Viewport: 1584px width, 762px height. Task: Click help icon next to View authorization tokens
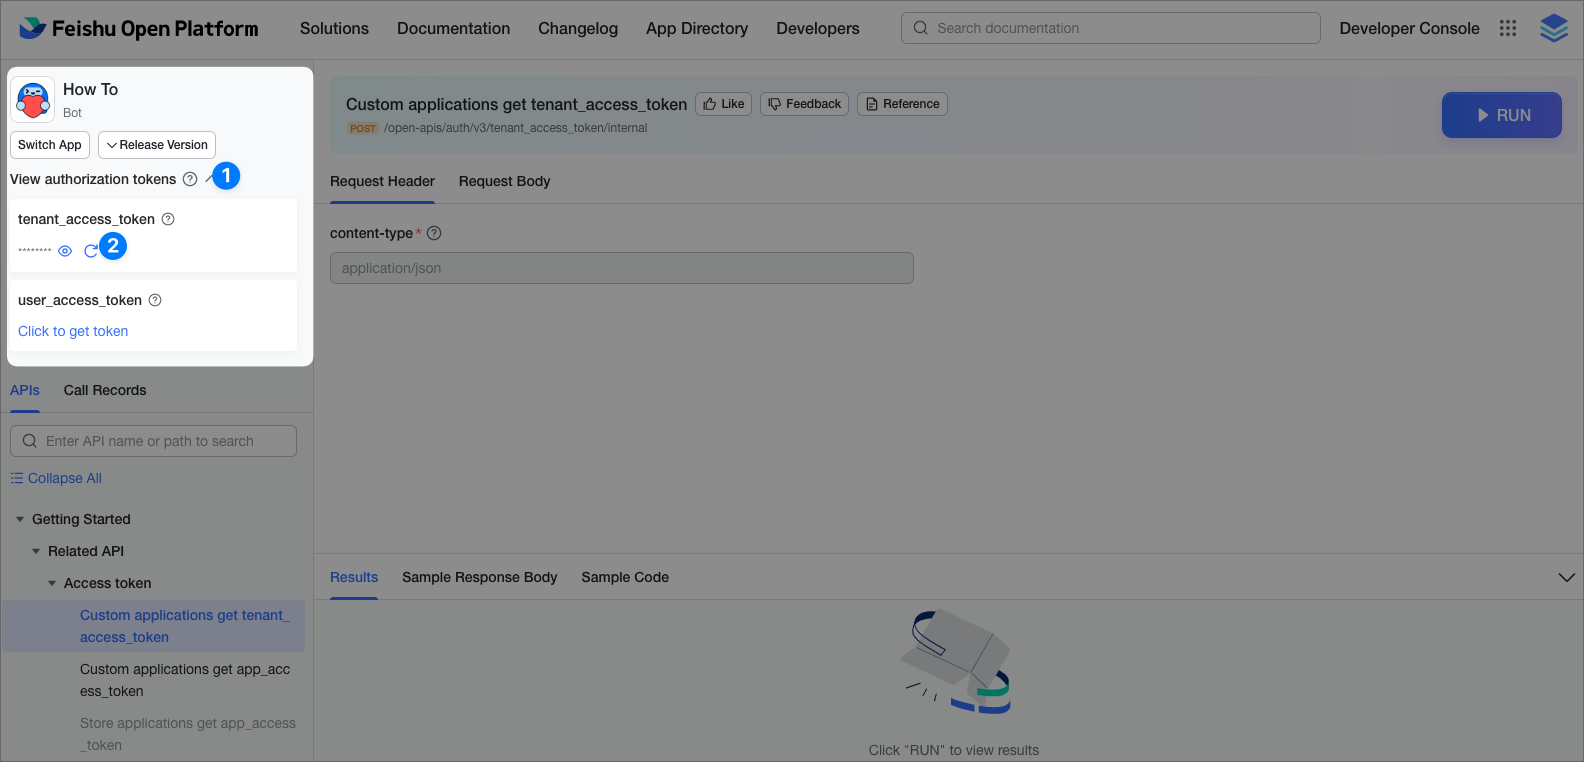(x=190, y=179)
